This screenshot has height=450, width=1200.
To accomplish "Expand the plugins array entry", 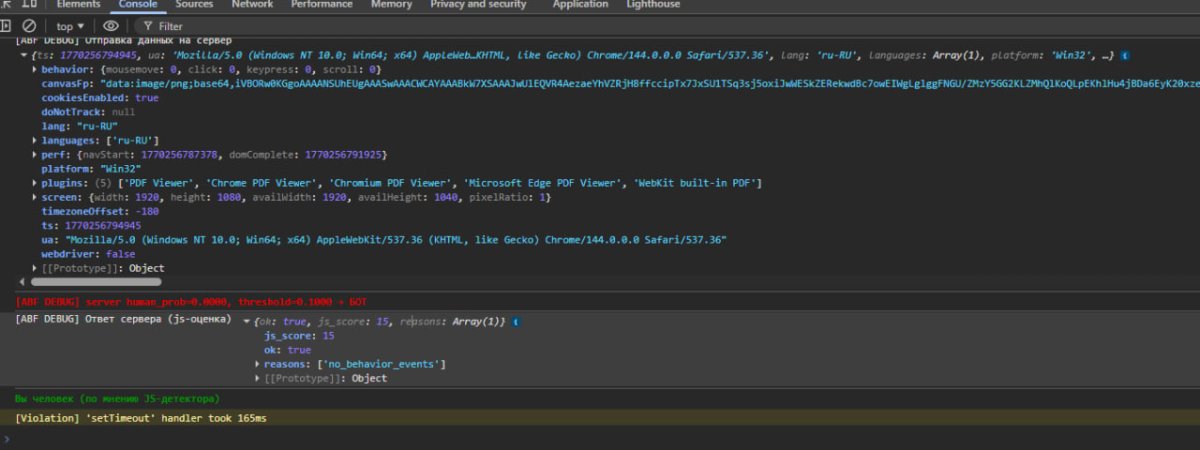I will click(36, 183).
